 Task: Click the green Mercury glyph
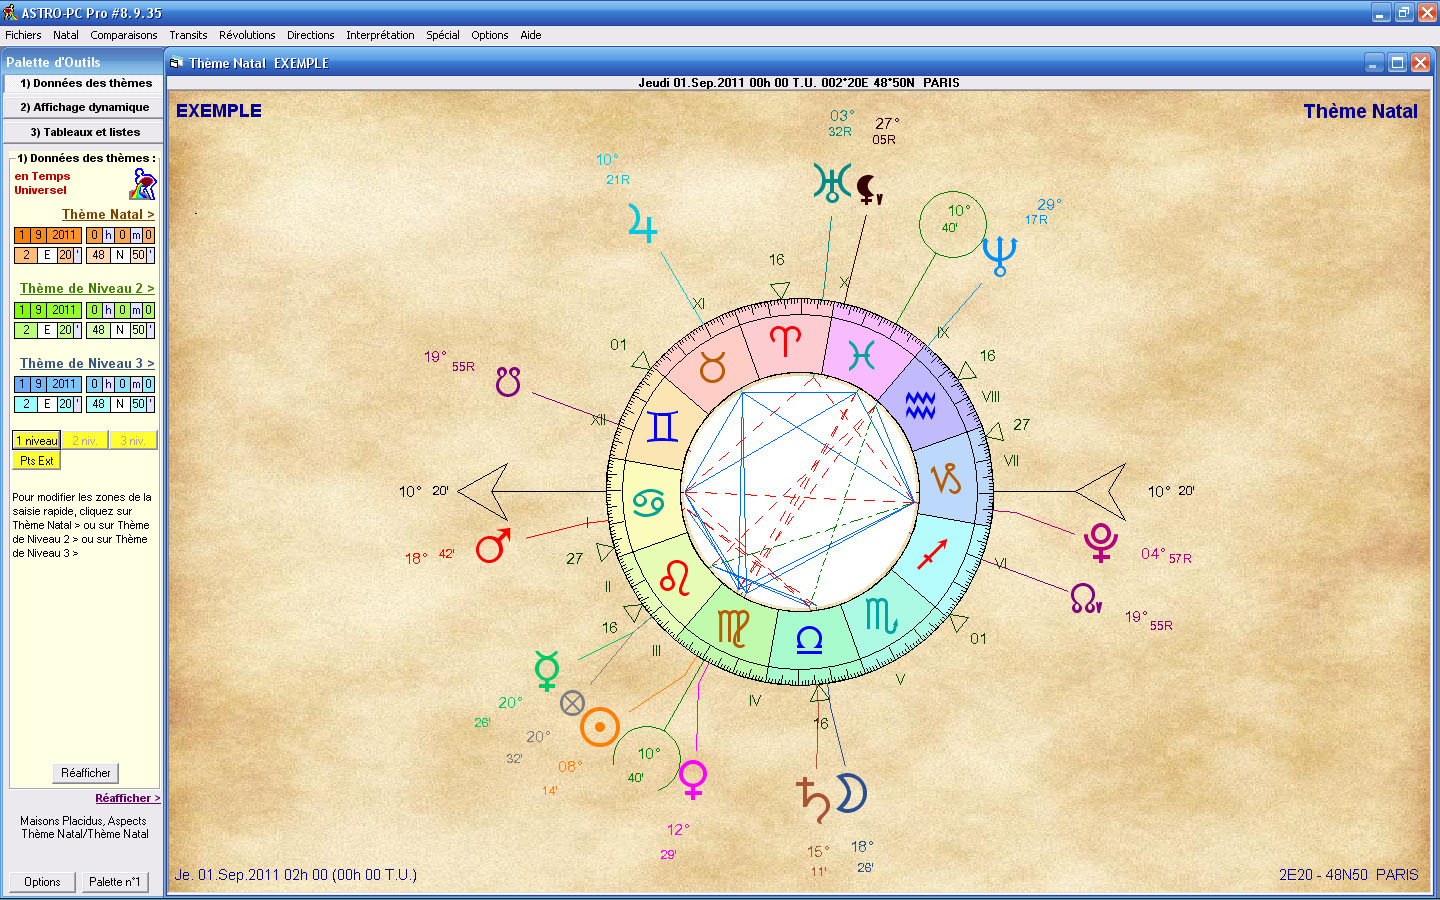pyautogui.click(x=547, y=670)
